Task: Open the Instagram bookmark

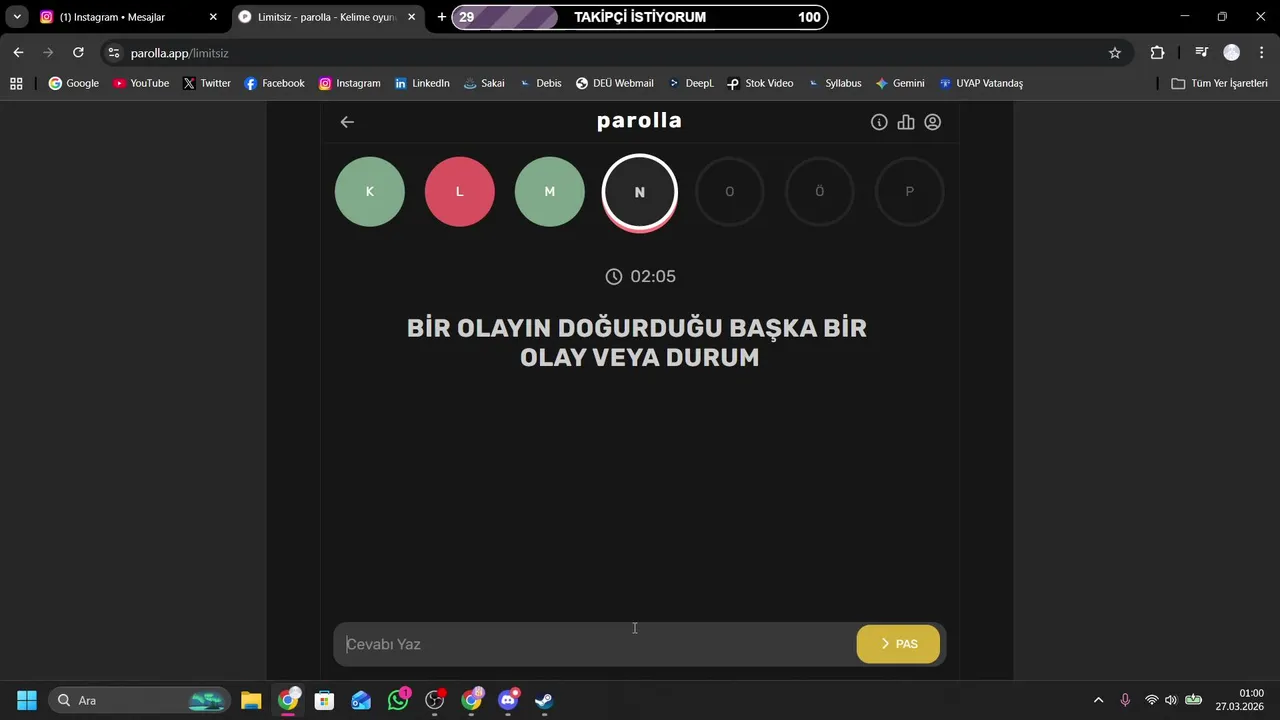Action: tap(350, 84)
